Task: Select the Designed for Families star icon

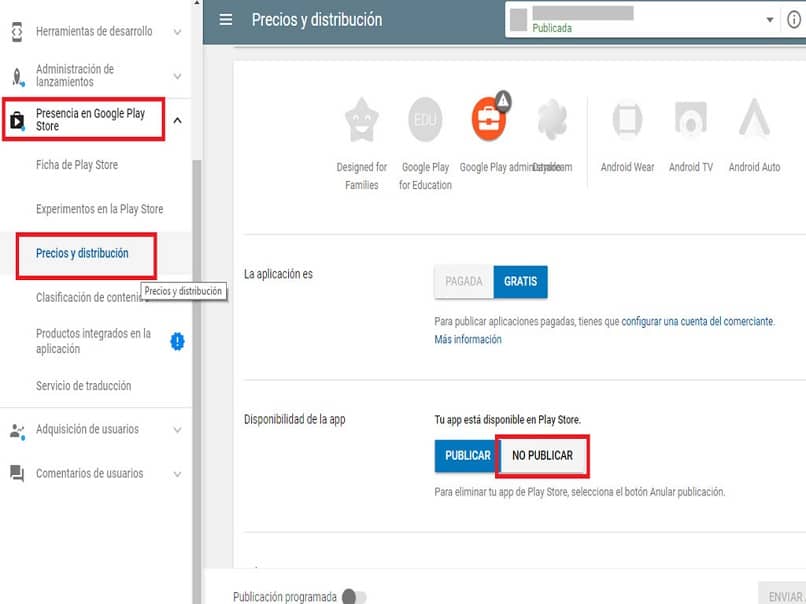Action: 361,118
